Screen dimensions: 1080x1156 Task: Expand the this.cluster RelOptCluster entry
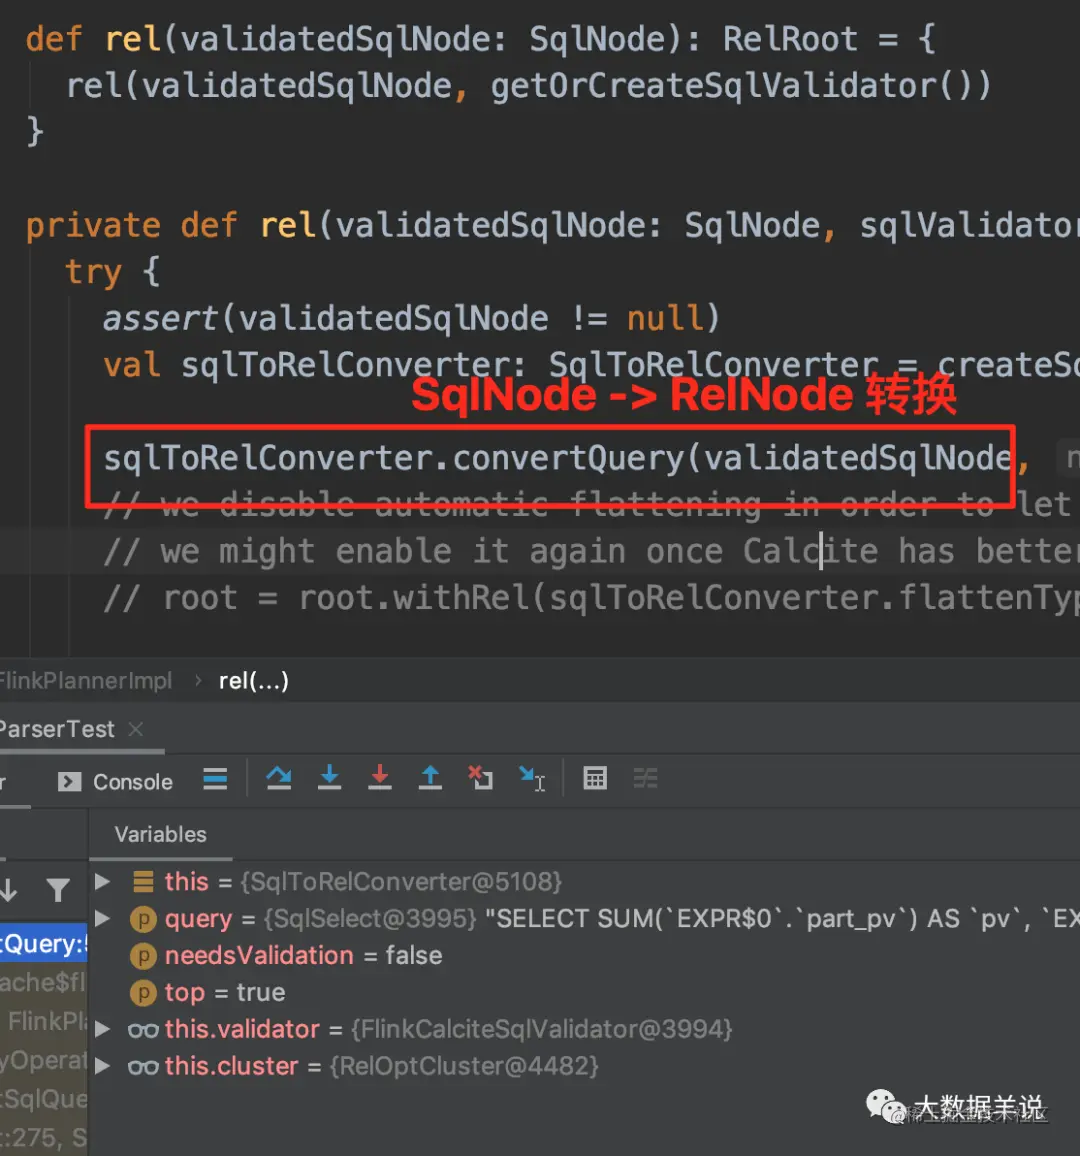(102, 1066)
